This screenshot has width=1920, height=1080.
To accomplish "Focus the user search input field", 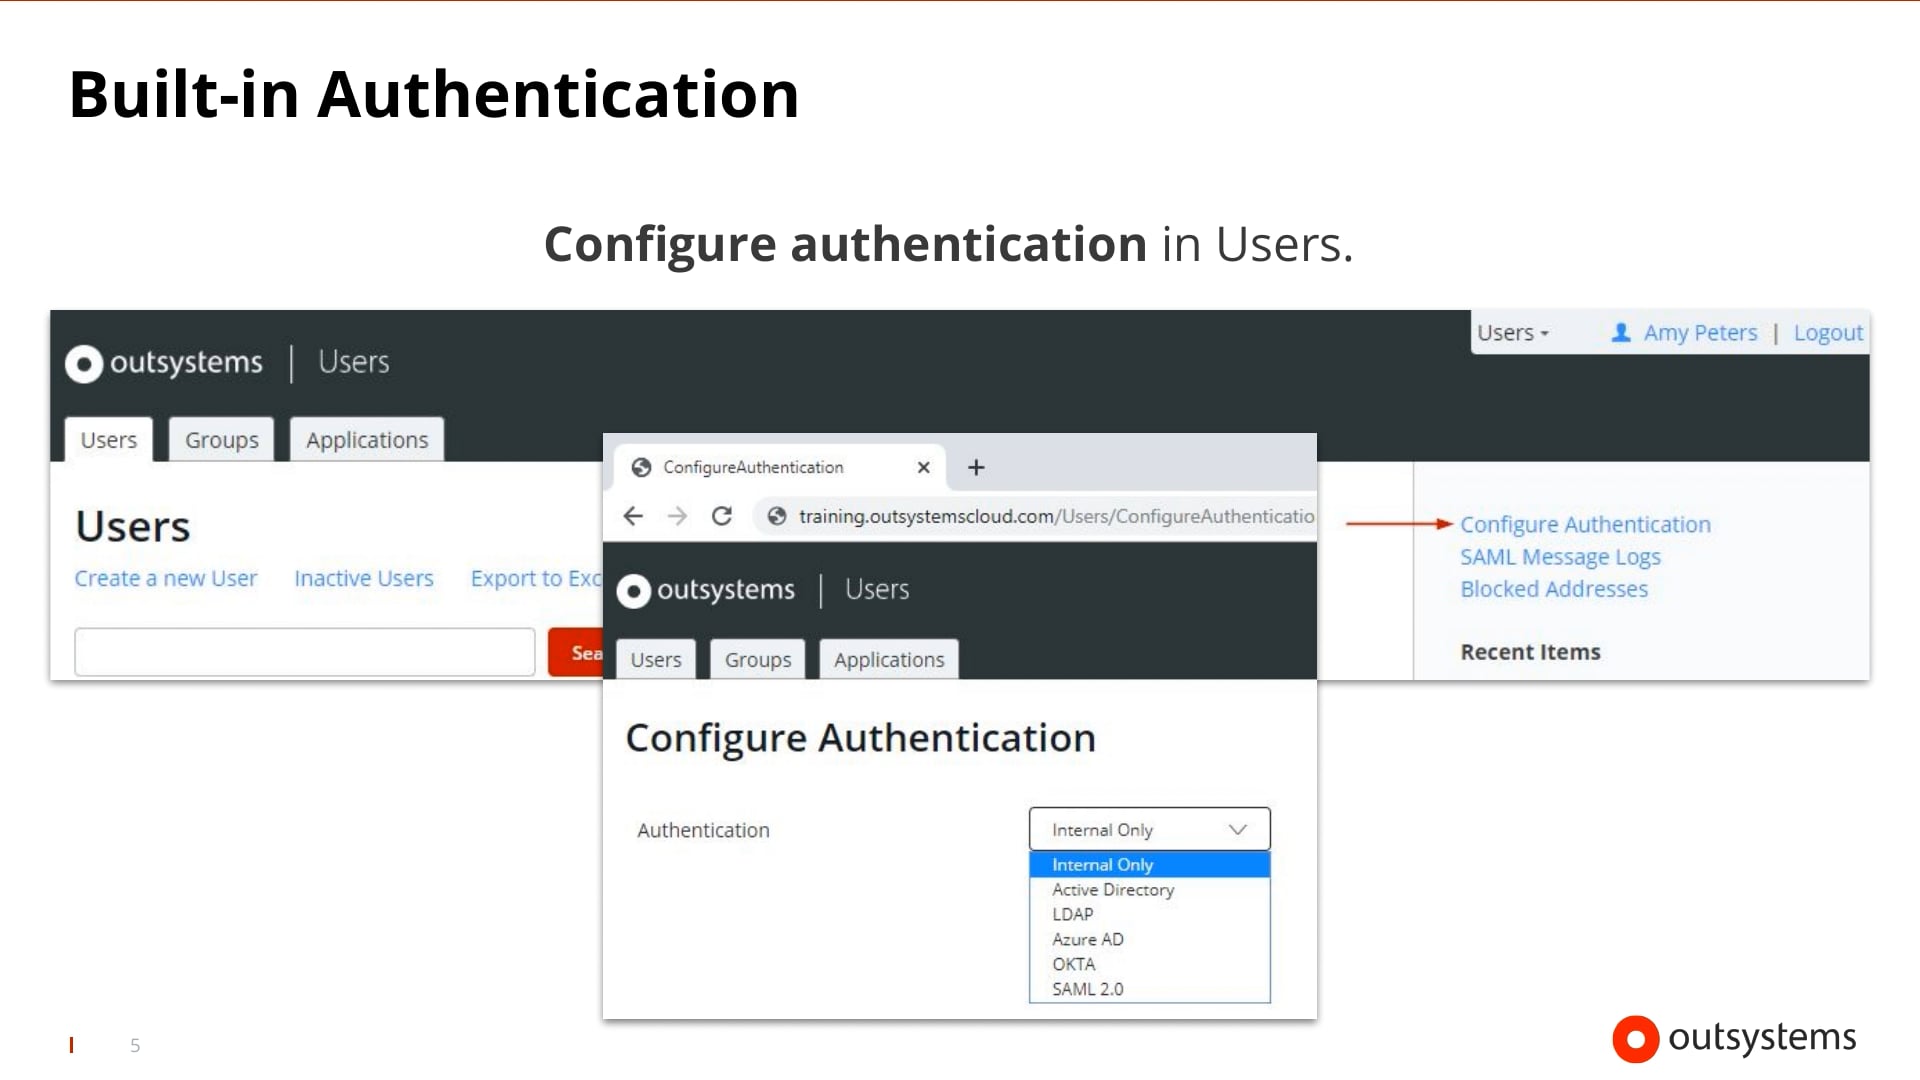I will click(x=304, y=652).
